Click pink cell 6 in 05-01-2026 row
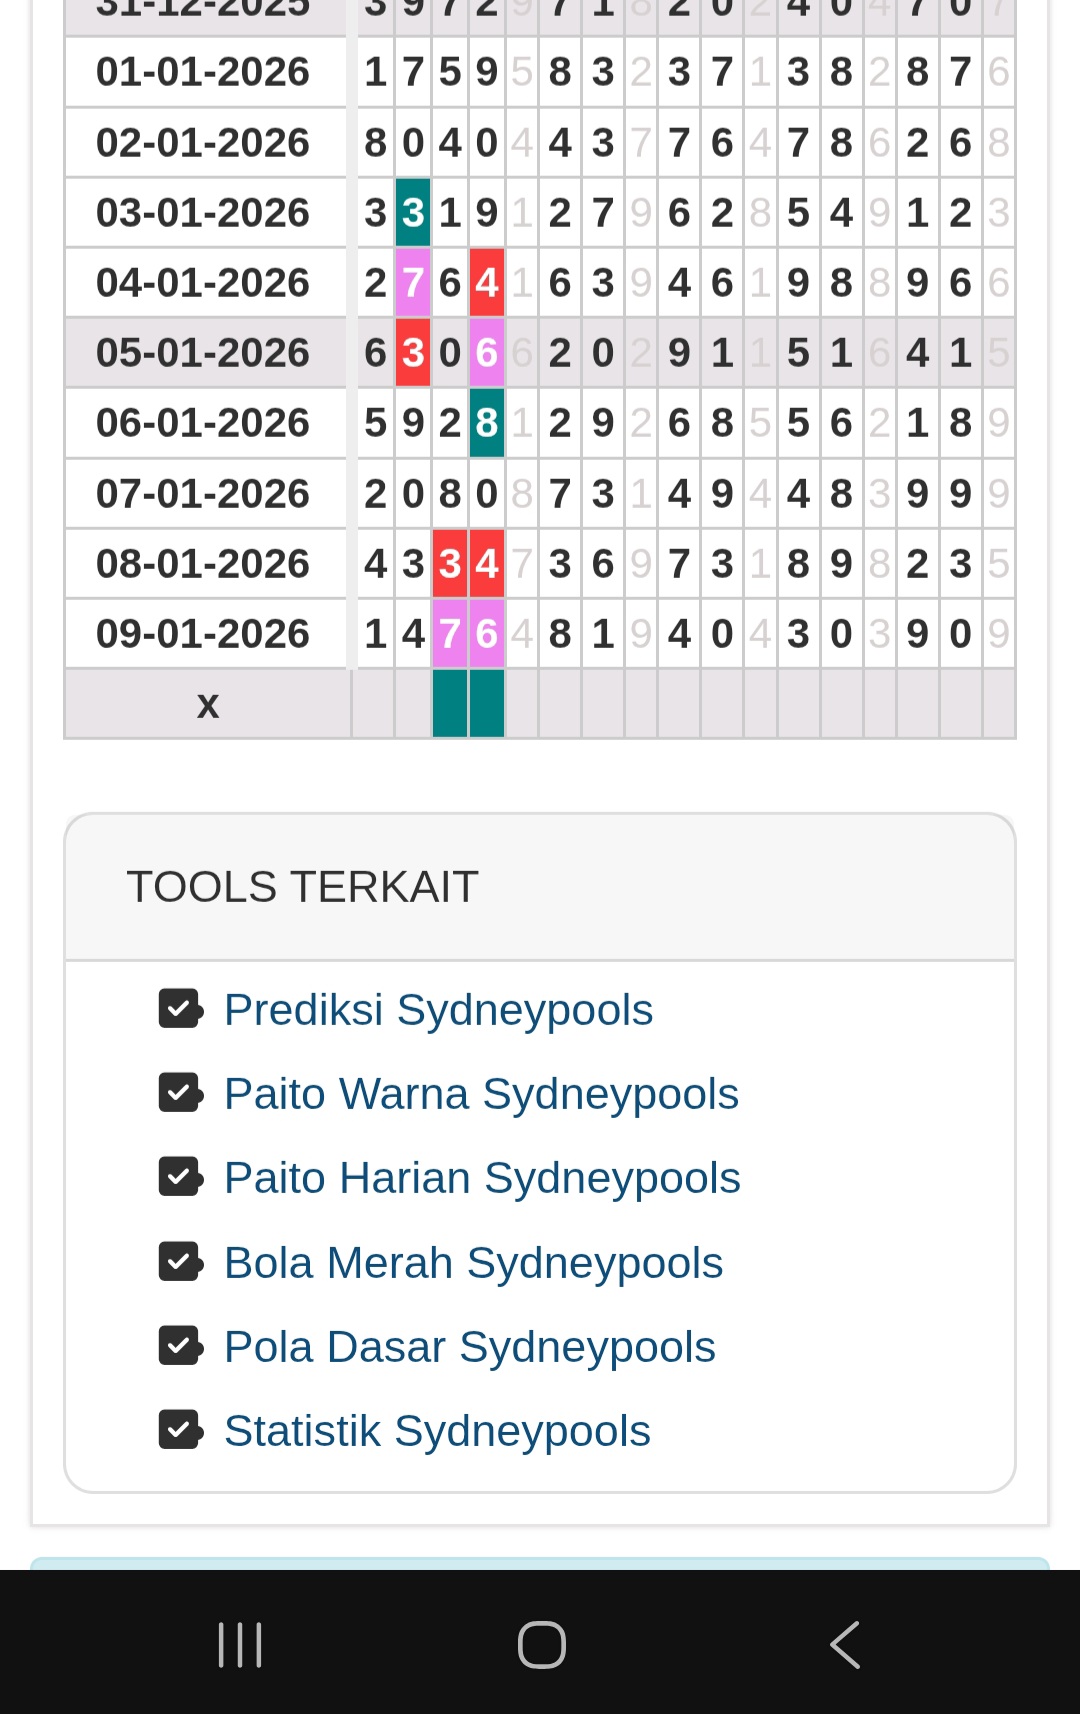Screen dimensions: 1080x1714 pyautogui.click(x=487, y=353)
